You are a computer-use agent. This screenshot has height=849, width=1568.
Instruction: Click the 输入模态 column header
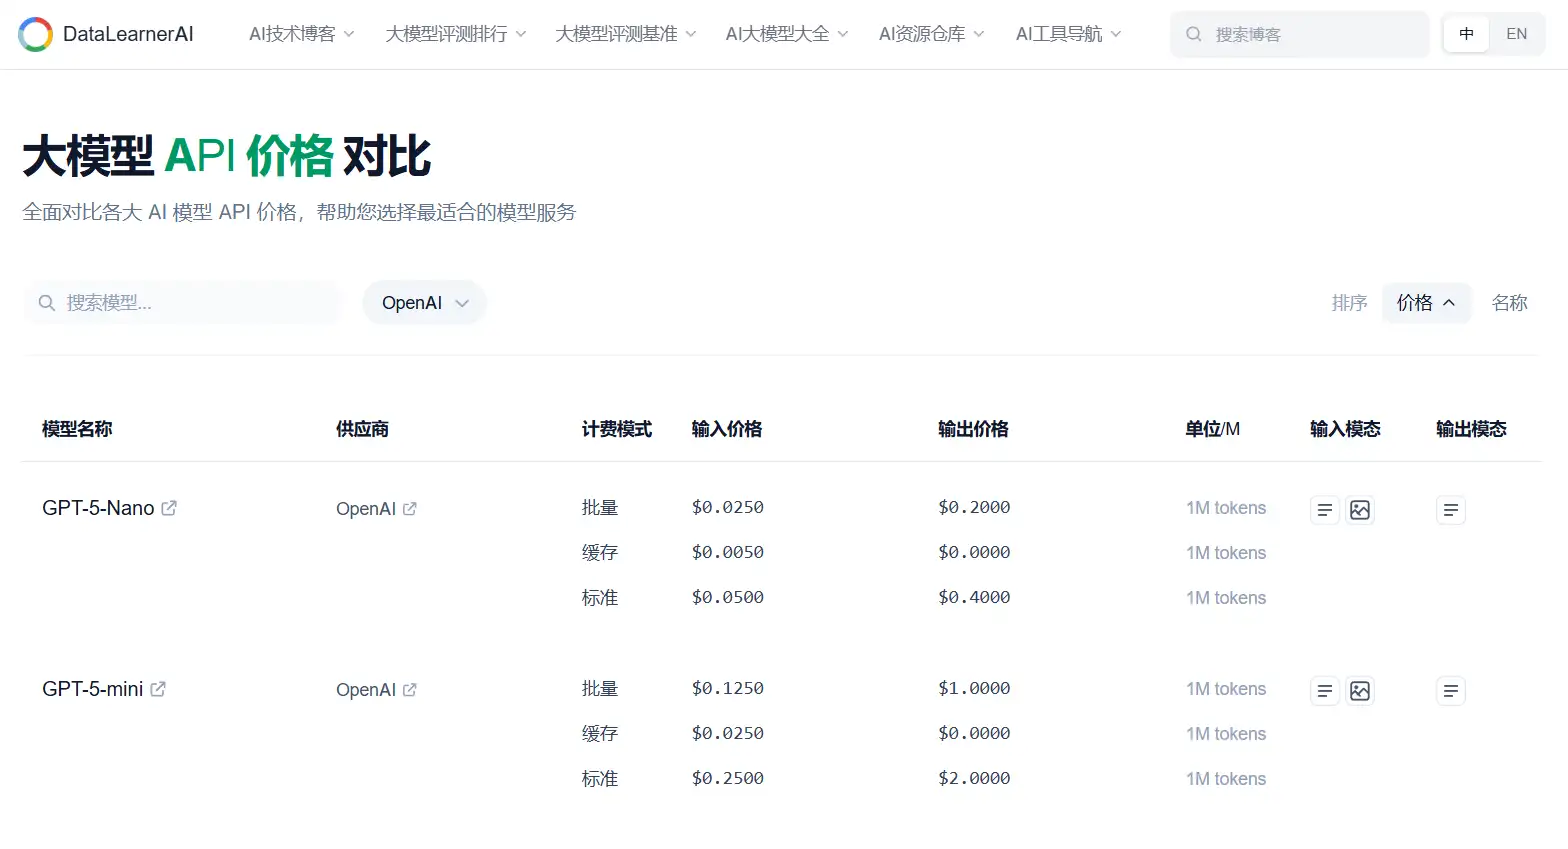(1346, 429)
